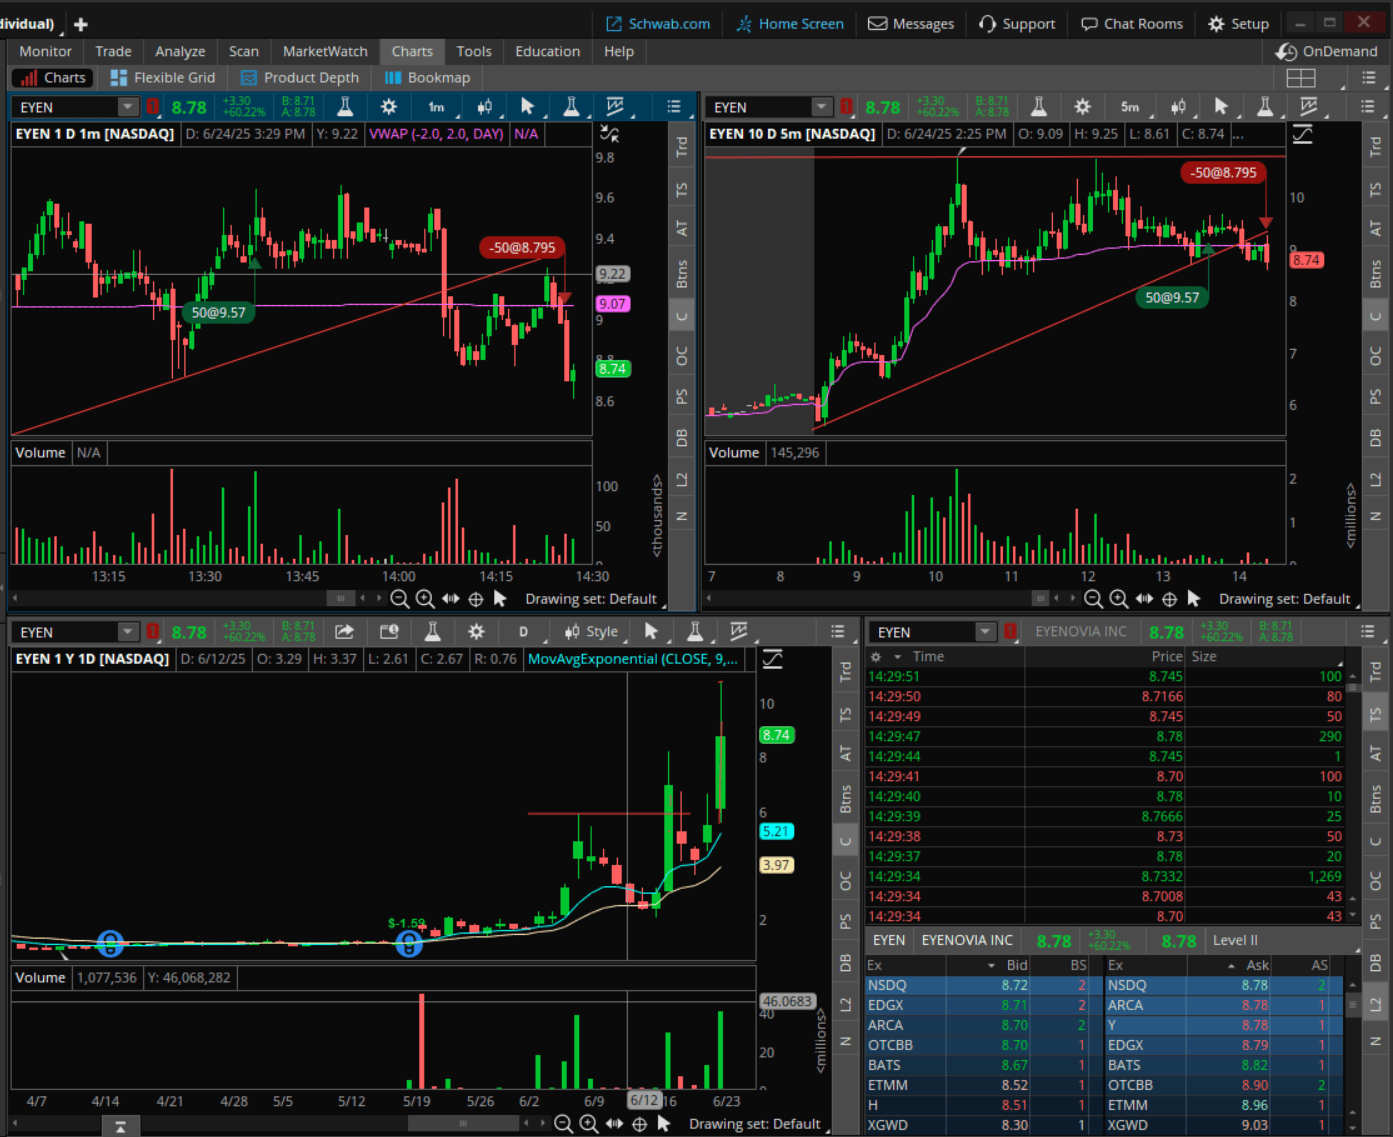Click the crosshair icon below the daily chart

(x=640, y=1124)
